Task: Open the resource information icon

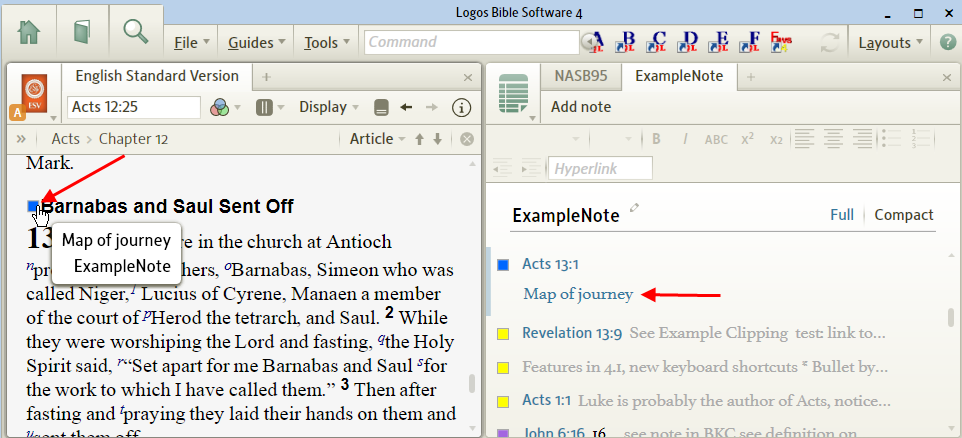Action: [461, 108]
